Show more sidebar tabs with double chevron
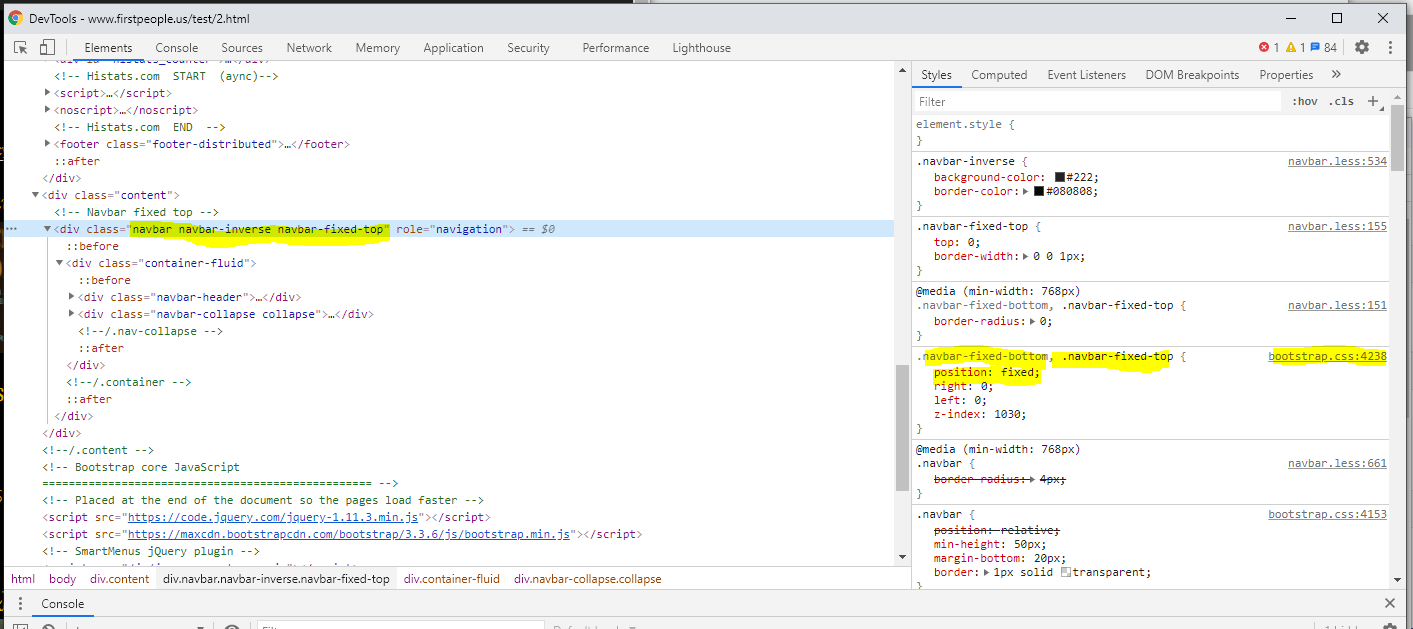This screenshot has height=629, width=1413. 1336,74
